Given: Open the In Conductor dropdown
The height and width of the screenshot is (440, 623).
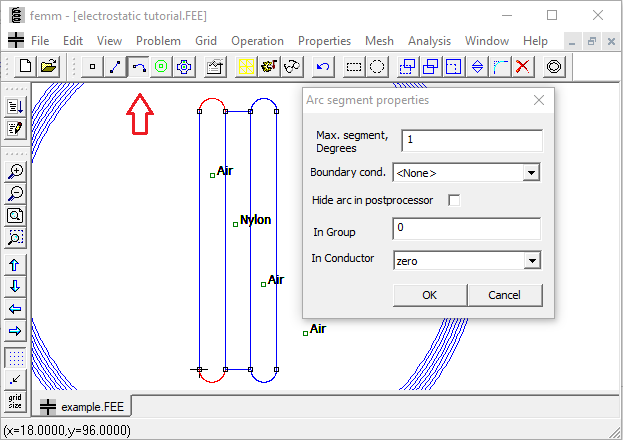Looking at the screenshot, I should pos(531,261).
